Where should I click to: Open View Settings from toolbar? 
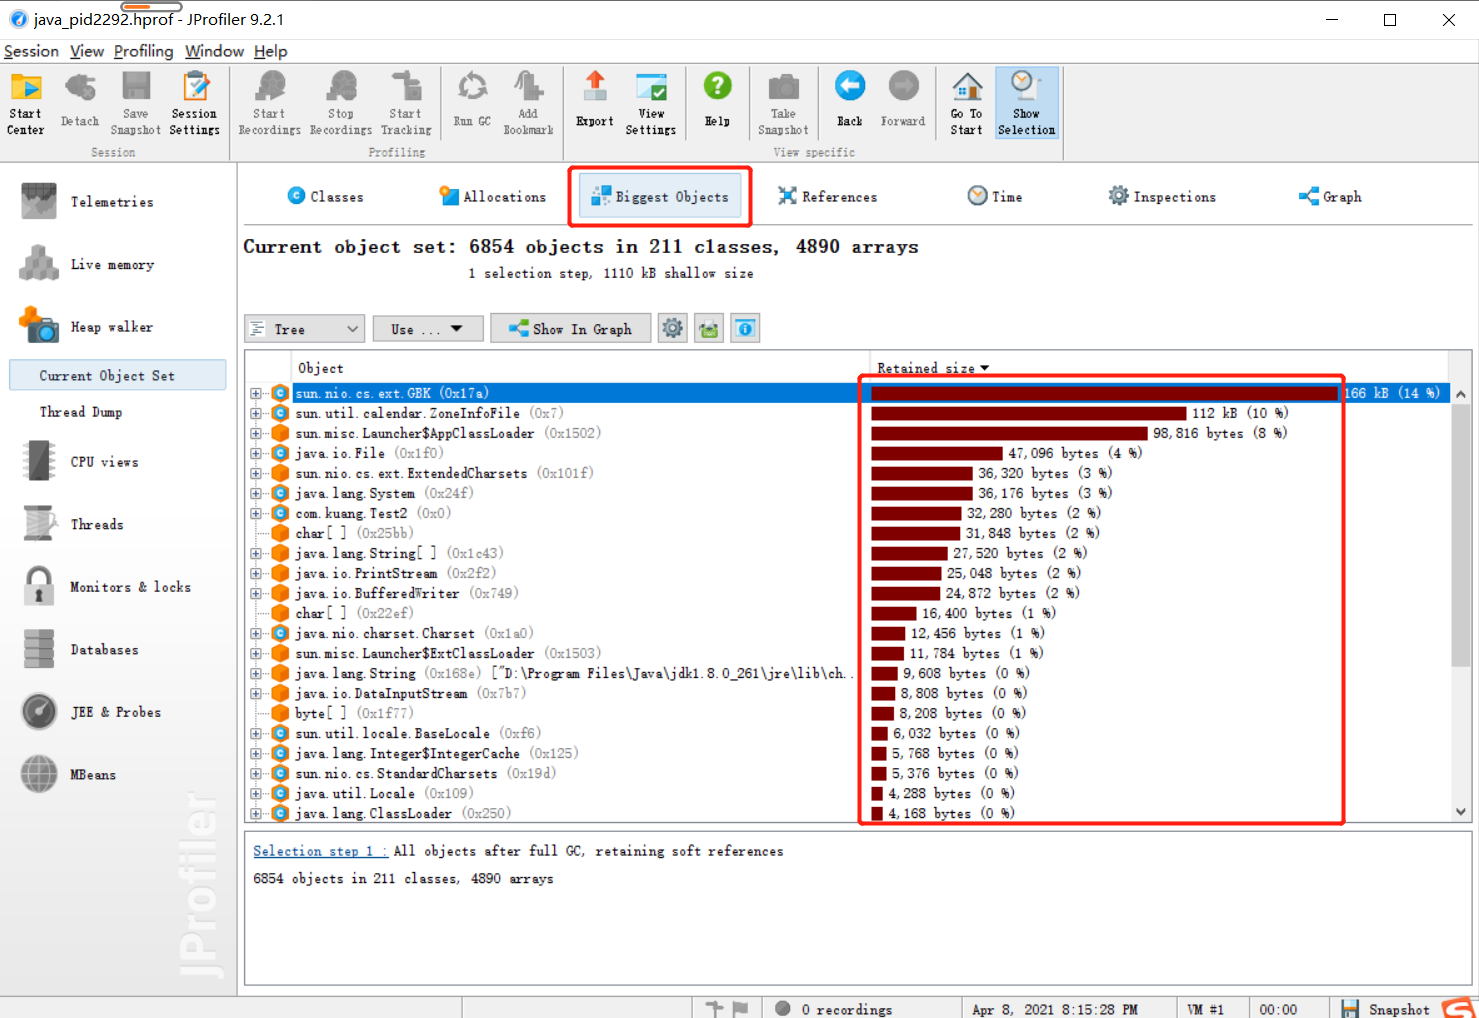(651, 103)
